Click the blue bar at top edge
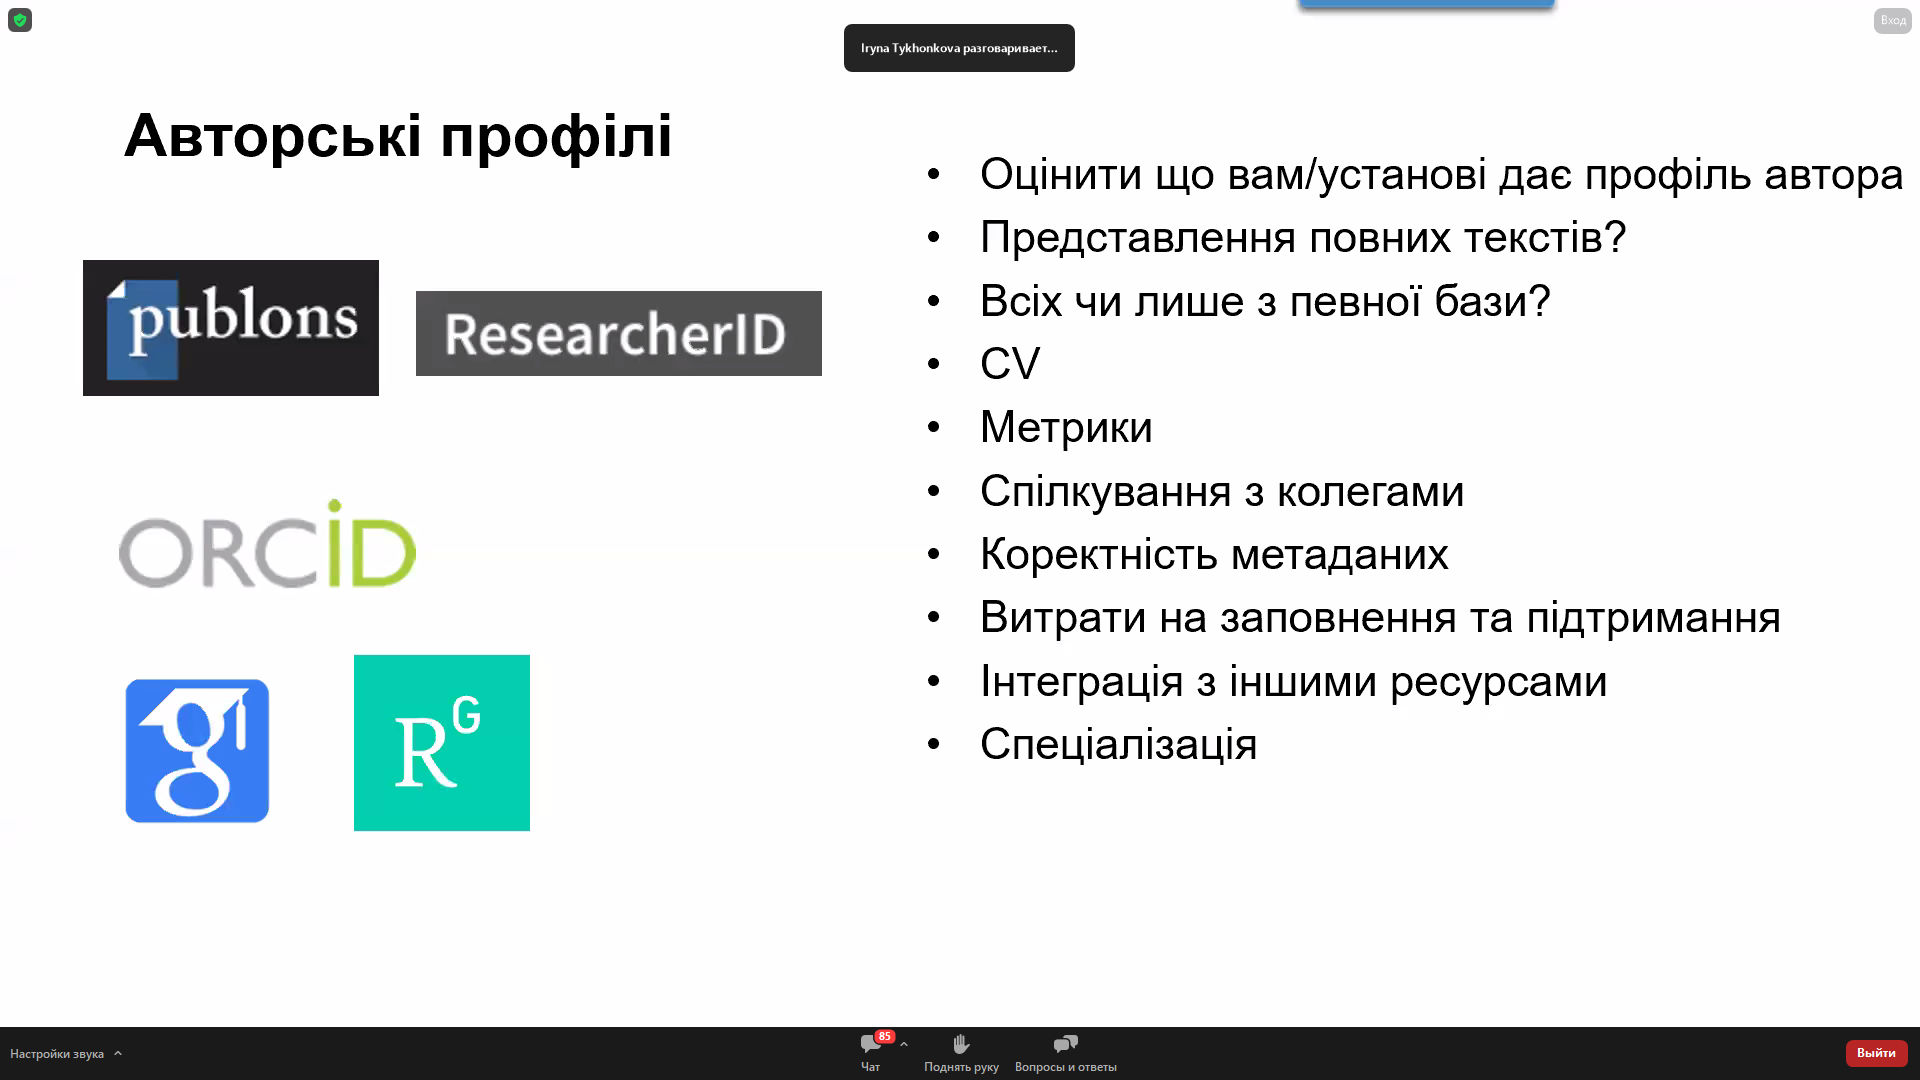 [1426, 4]
